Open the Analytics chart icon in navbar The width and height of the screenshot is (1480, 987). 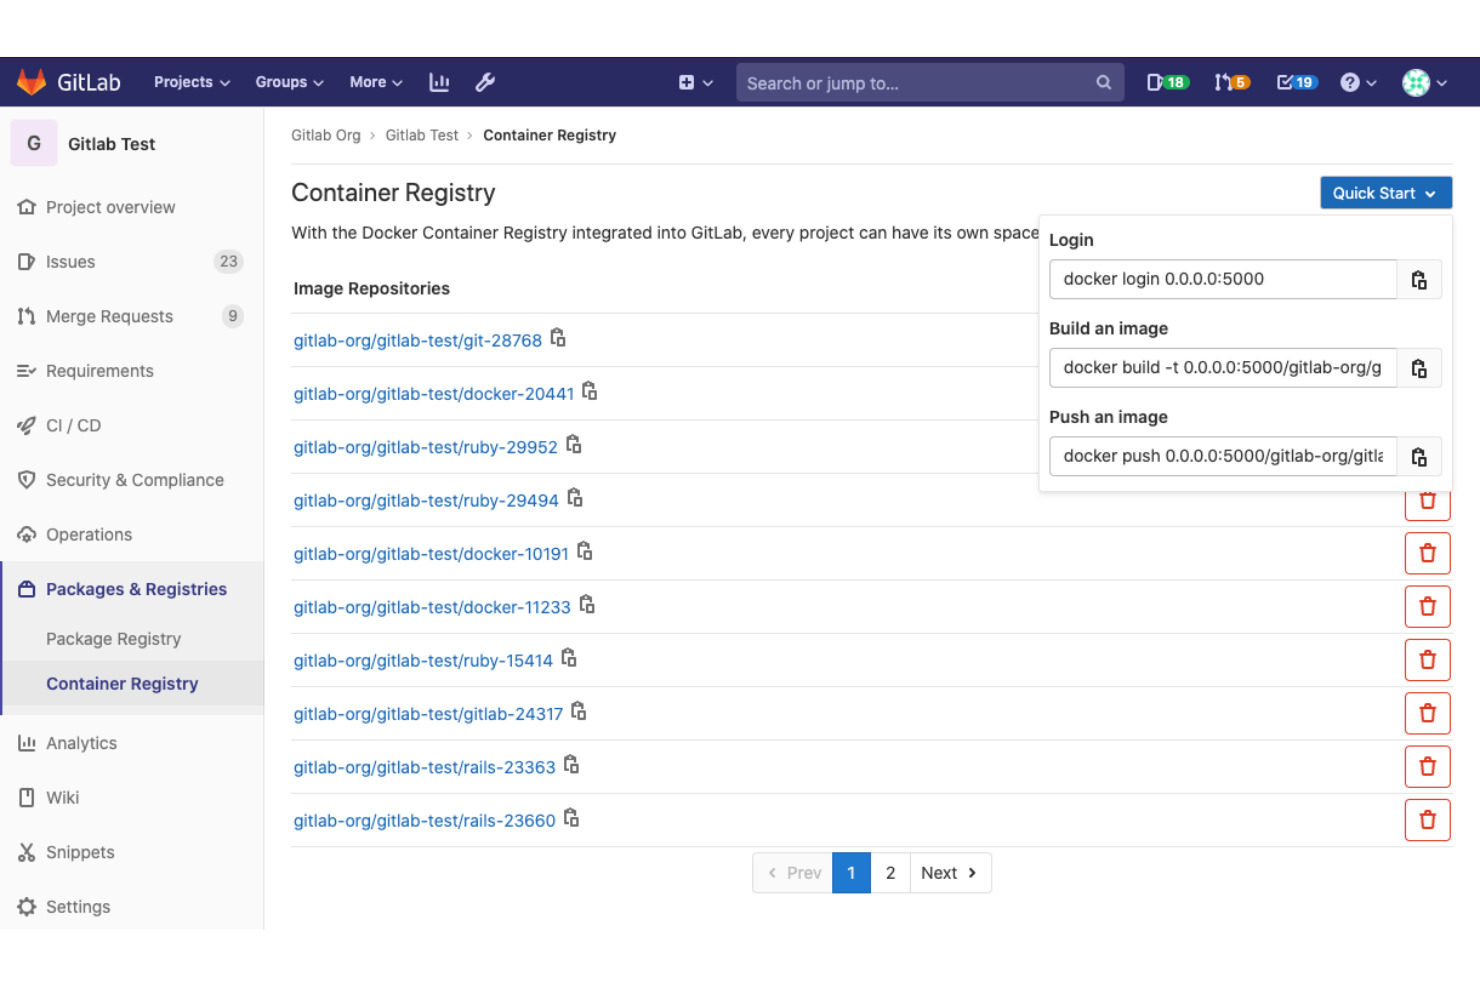tap(439, 82)
